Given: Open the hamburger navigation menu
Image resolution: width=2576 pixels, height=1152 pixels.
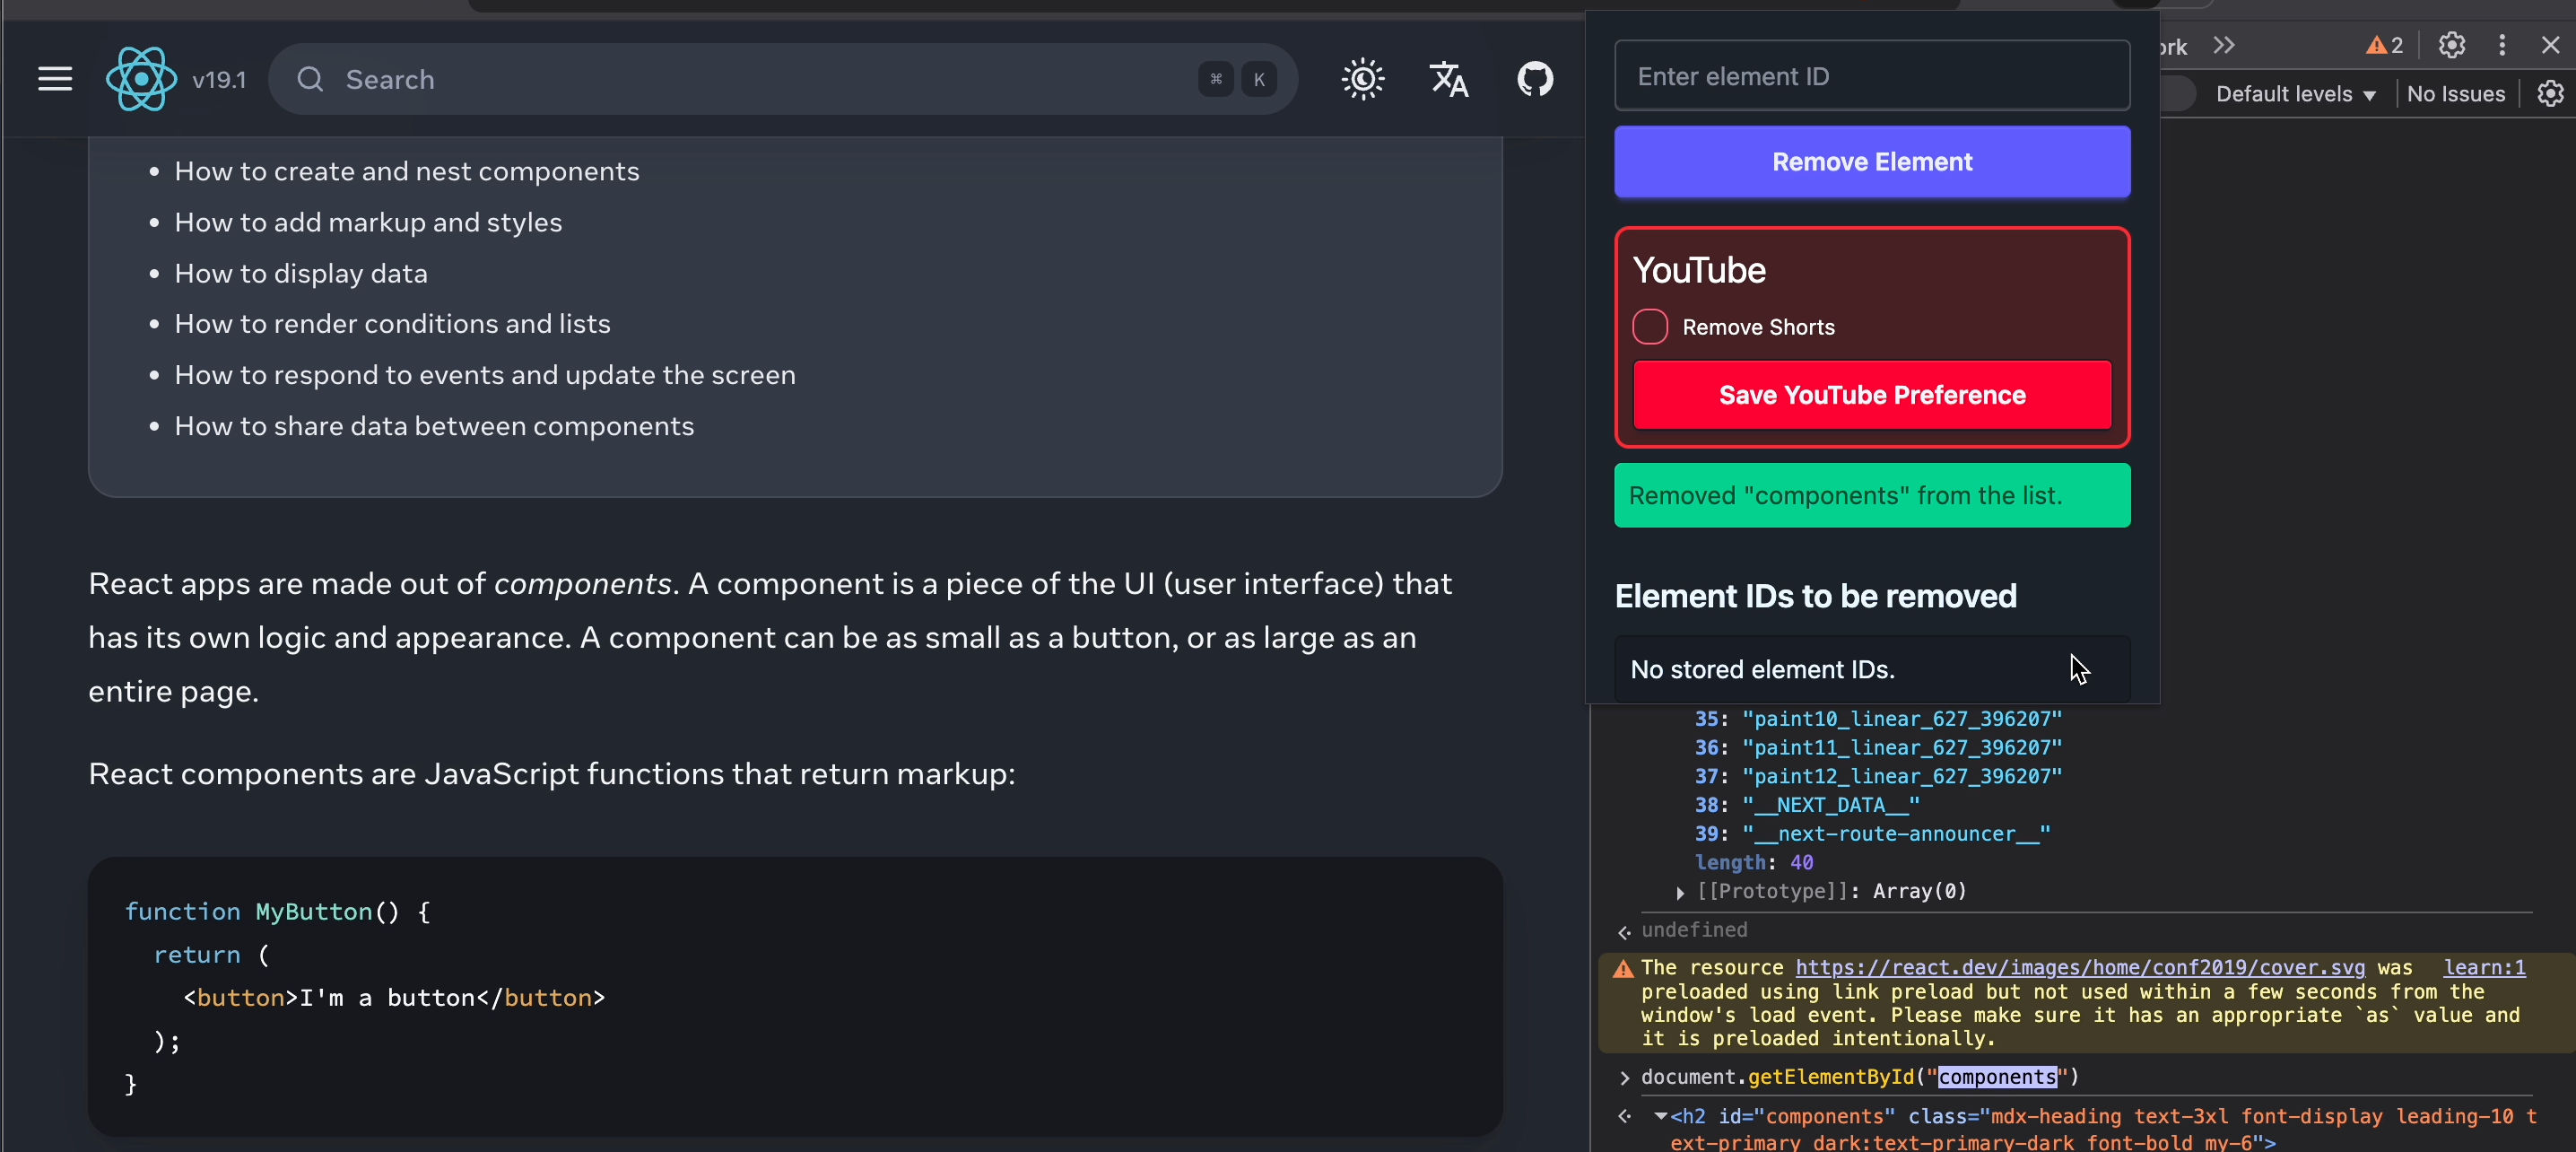Looking at the screenshot, I should point(55,79).
